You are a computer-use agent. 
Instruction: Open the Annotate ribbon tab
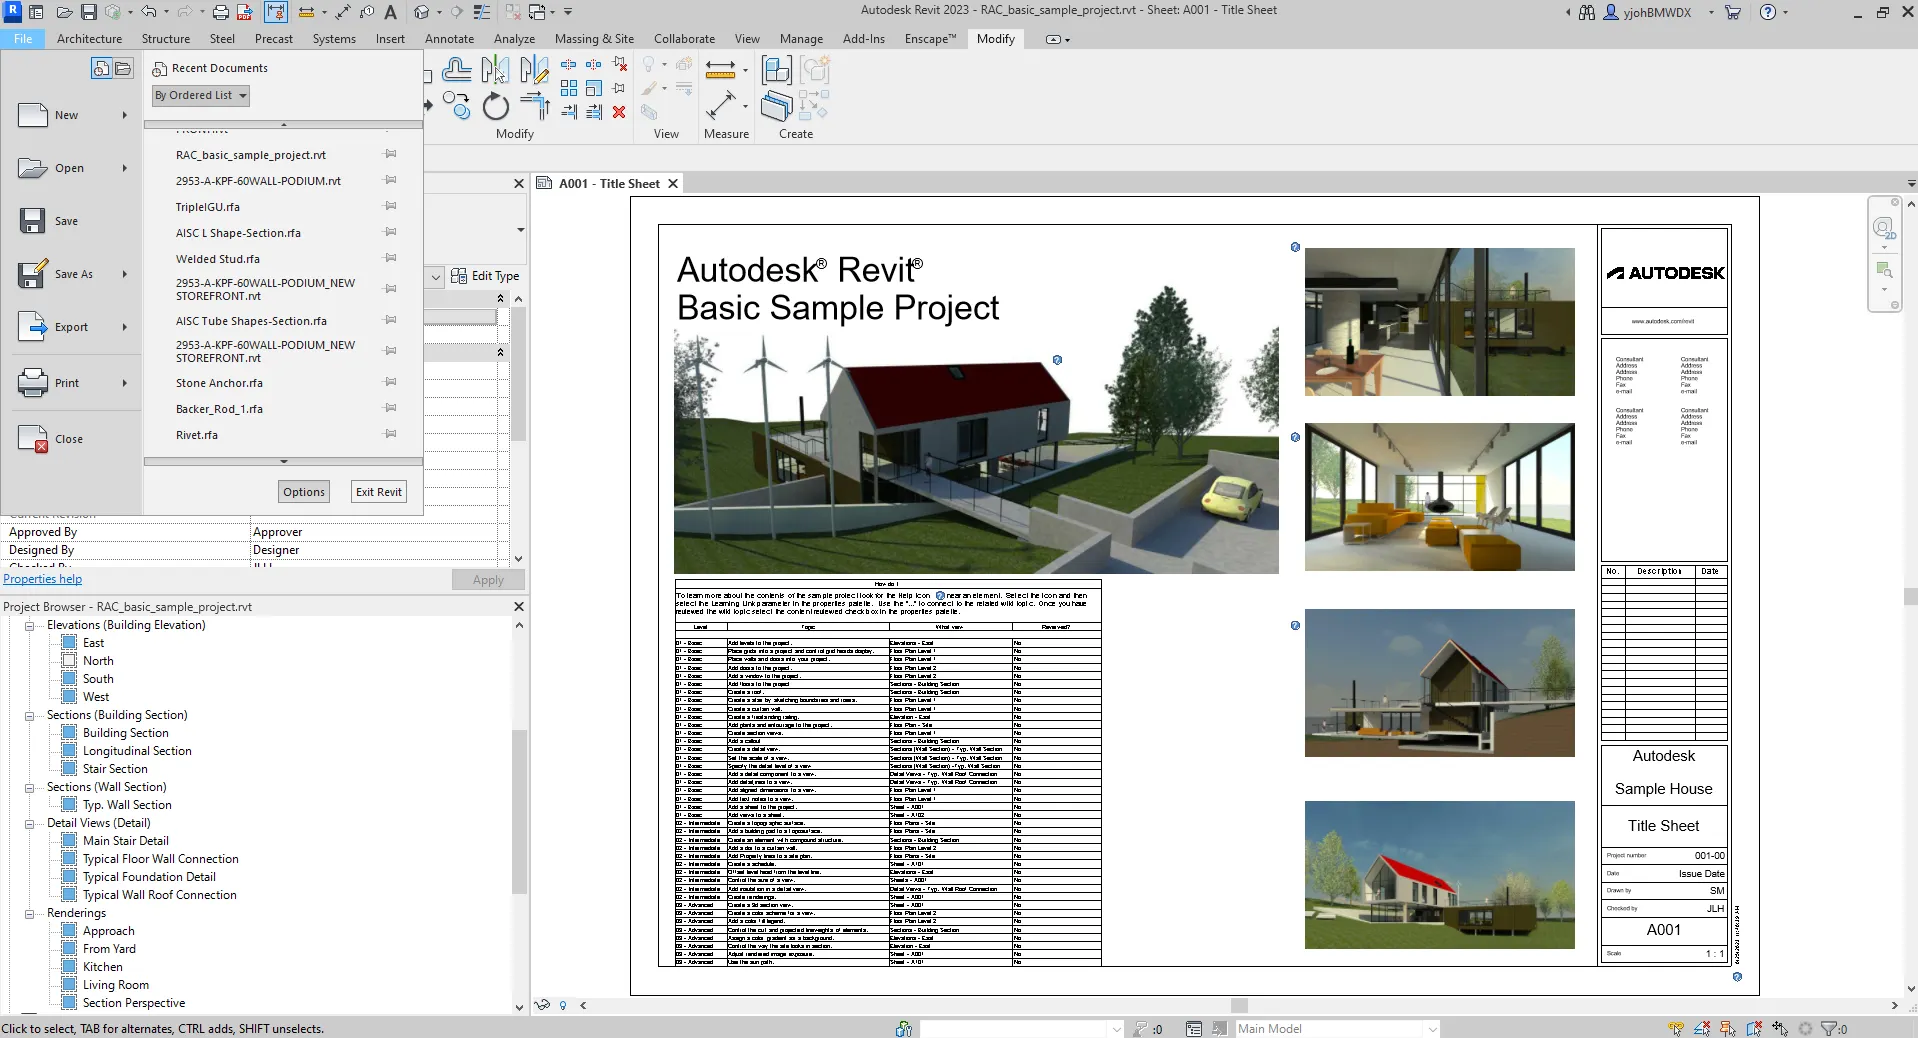[x=449, y=39]
